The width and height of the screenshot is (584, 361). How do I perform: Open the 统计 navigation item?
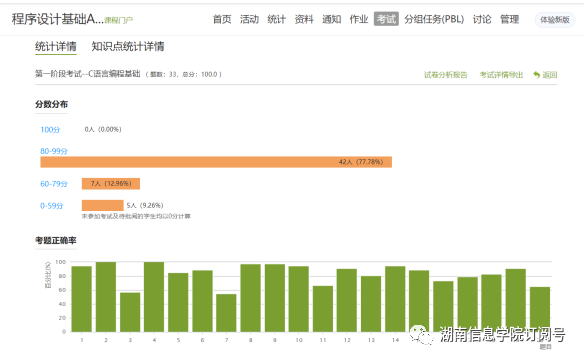276,19
